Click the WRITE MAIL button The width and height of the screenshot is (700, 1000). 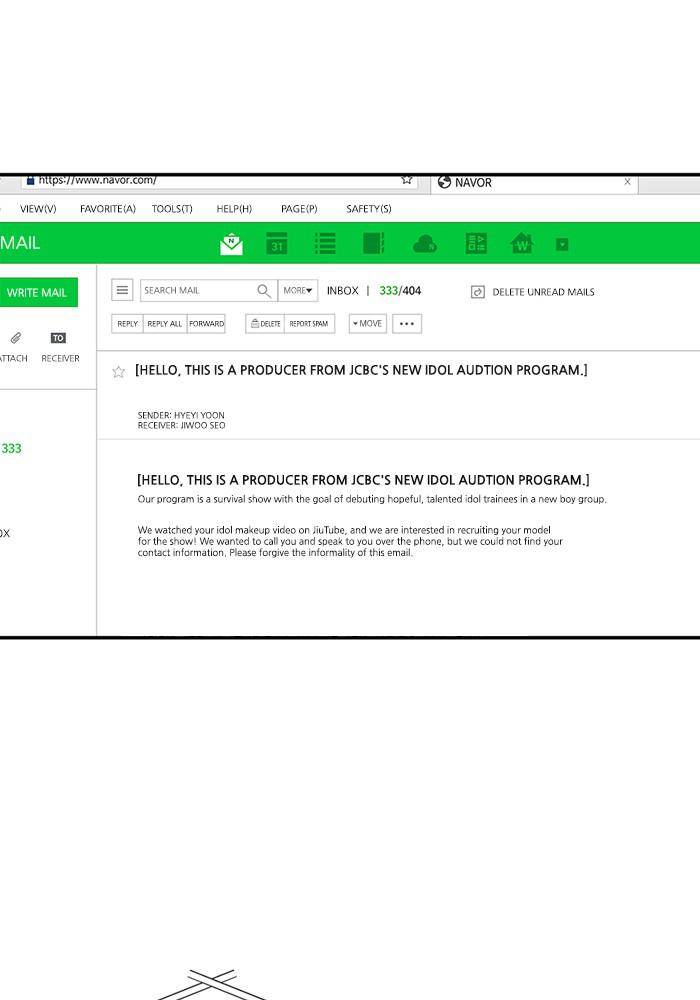(37, 292)
